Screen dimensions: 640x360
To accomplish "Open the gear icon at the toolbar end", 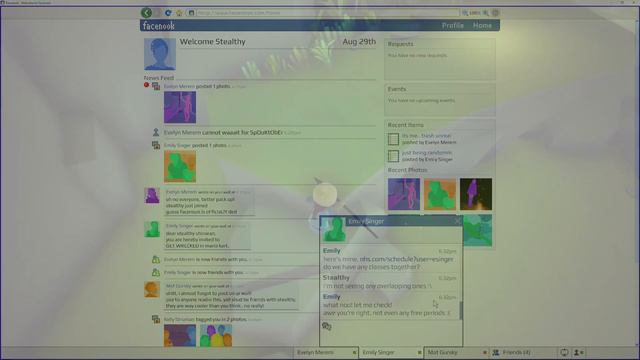I will [495, 13].
